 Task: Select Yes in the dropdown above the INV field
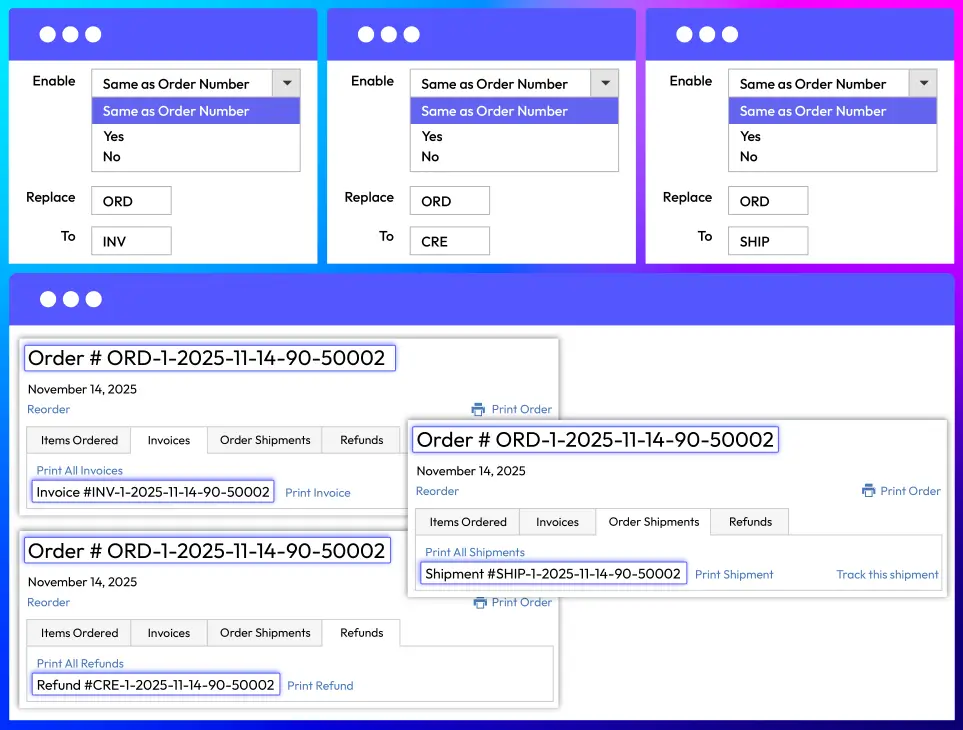[x=114, y=136]
